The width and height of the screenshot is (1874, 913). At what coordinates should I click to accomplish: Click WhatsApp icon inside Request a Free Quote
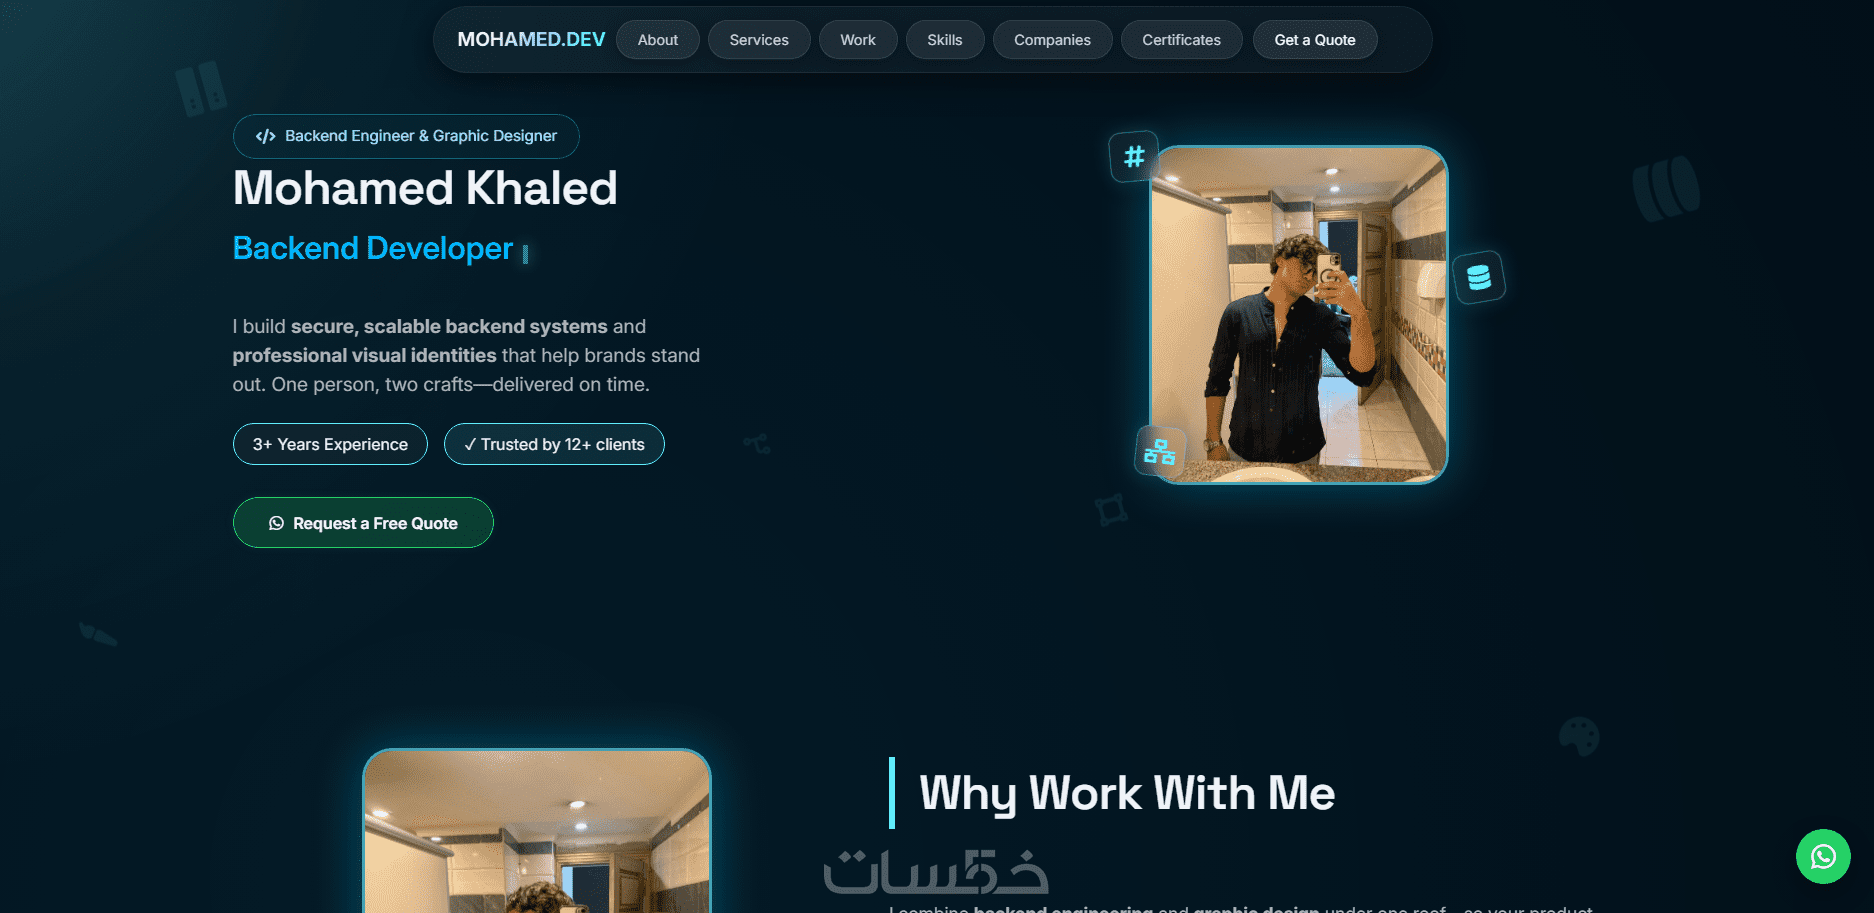click(x=276, y=523)
